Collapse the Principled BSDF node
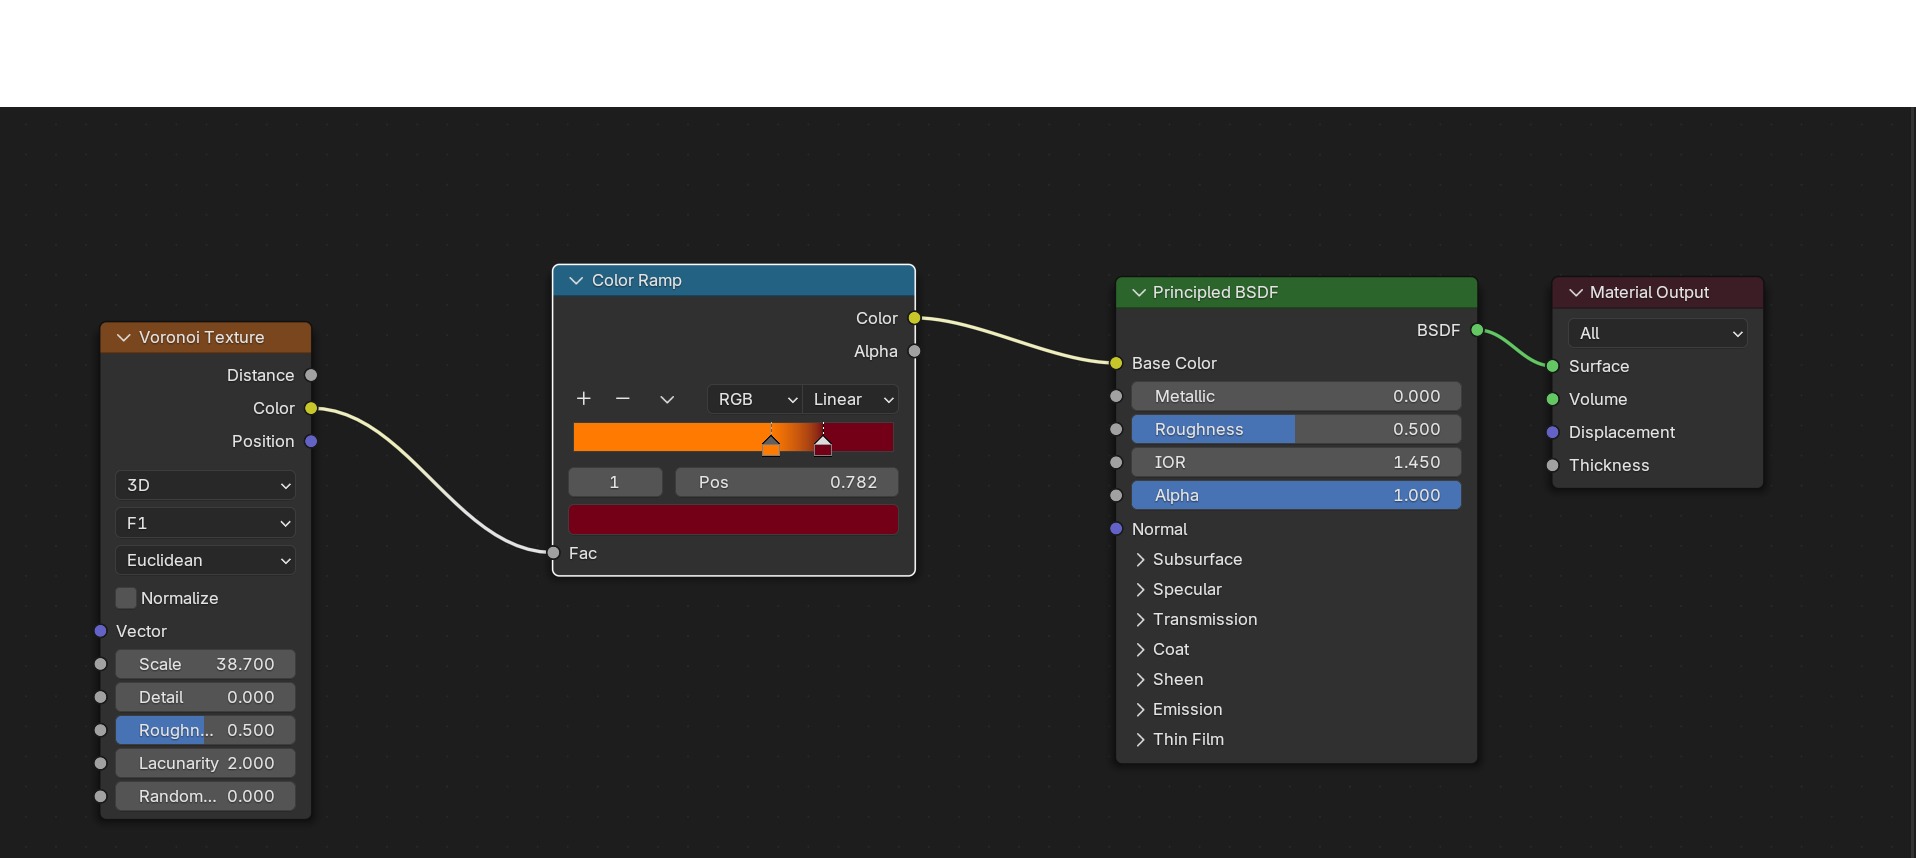 coord(1138,293)
